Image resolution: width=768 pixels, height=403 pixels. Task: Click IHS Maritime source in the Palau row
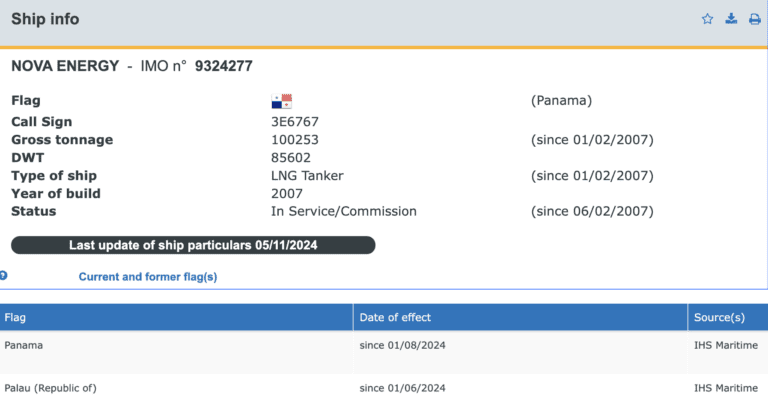click(x=726, y=387)
